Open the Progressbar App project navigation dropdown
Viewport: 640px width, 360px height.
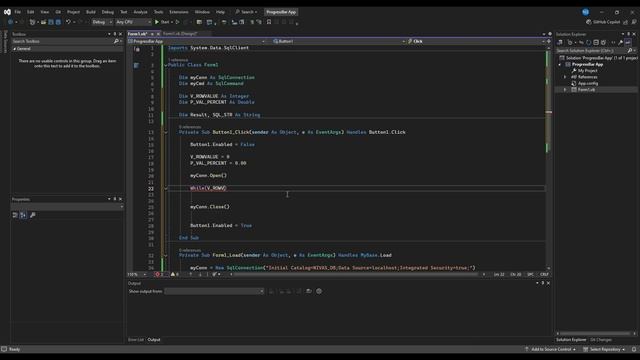click(196, 41)
